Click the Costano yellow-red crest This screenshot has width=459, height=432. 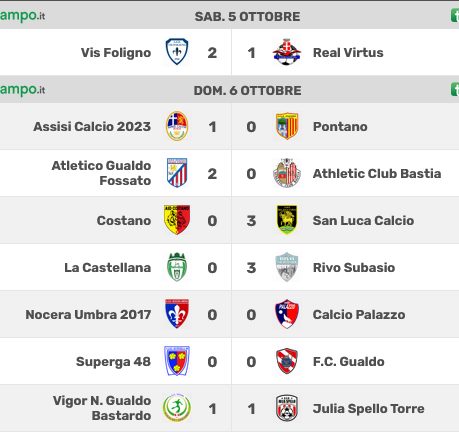tap(177, 220)
